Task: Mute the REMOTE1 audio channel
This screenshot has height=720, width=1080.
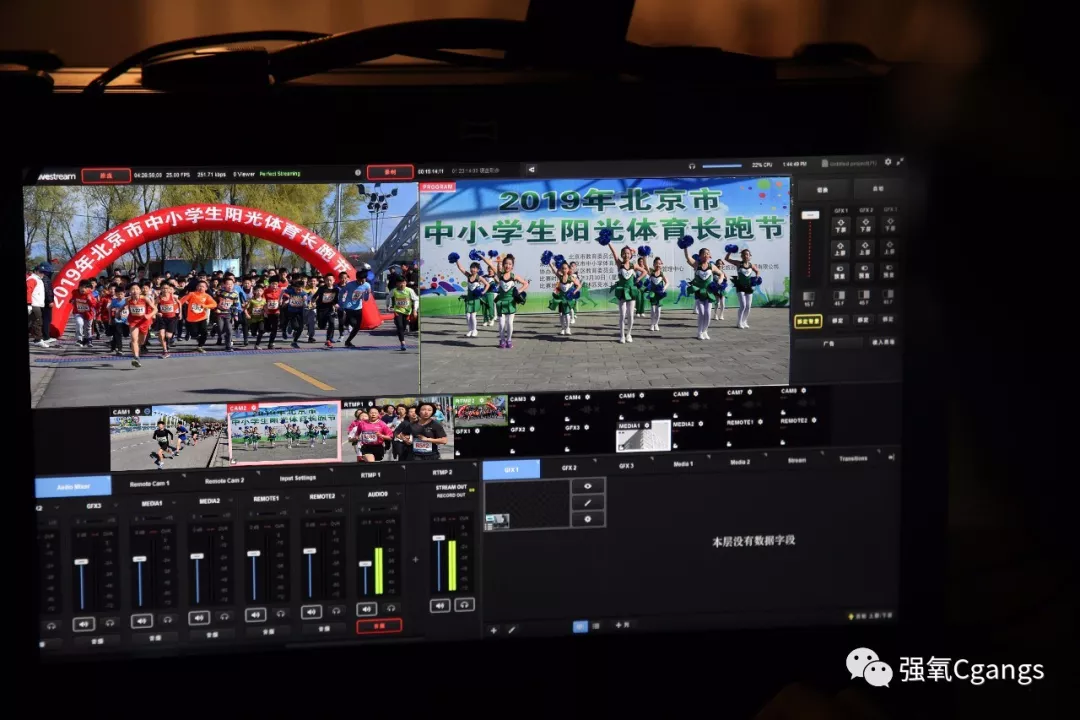Action: click(256, 614)
